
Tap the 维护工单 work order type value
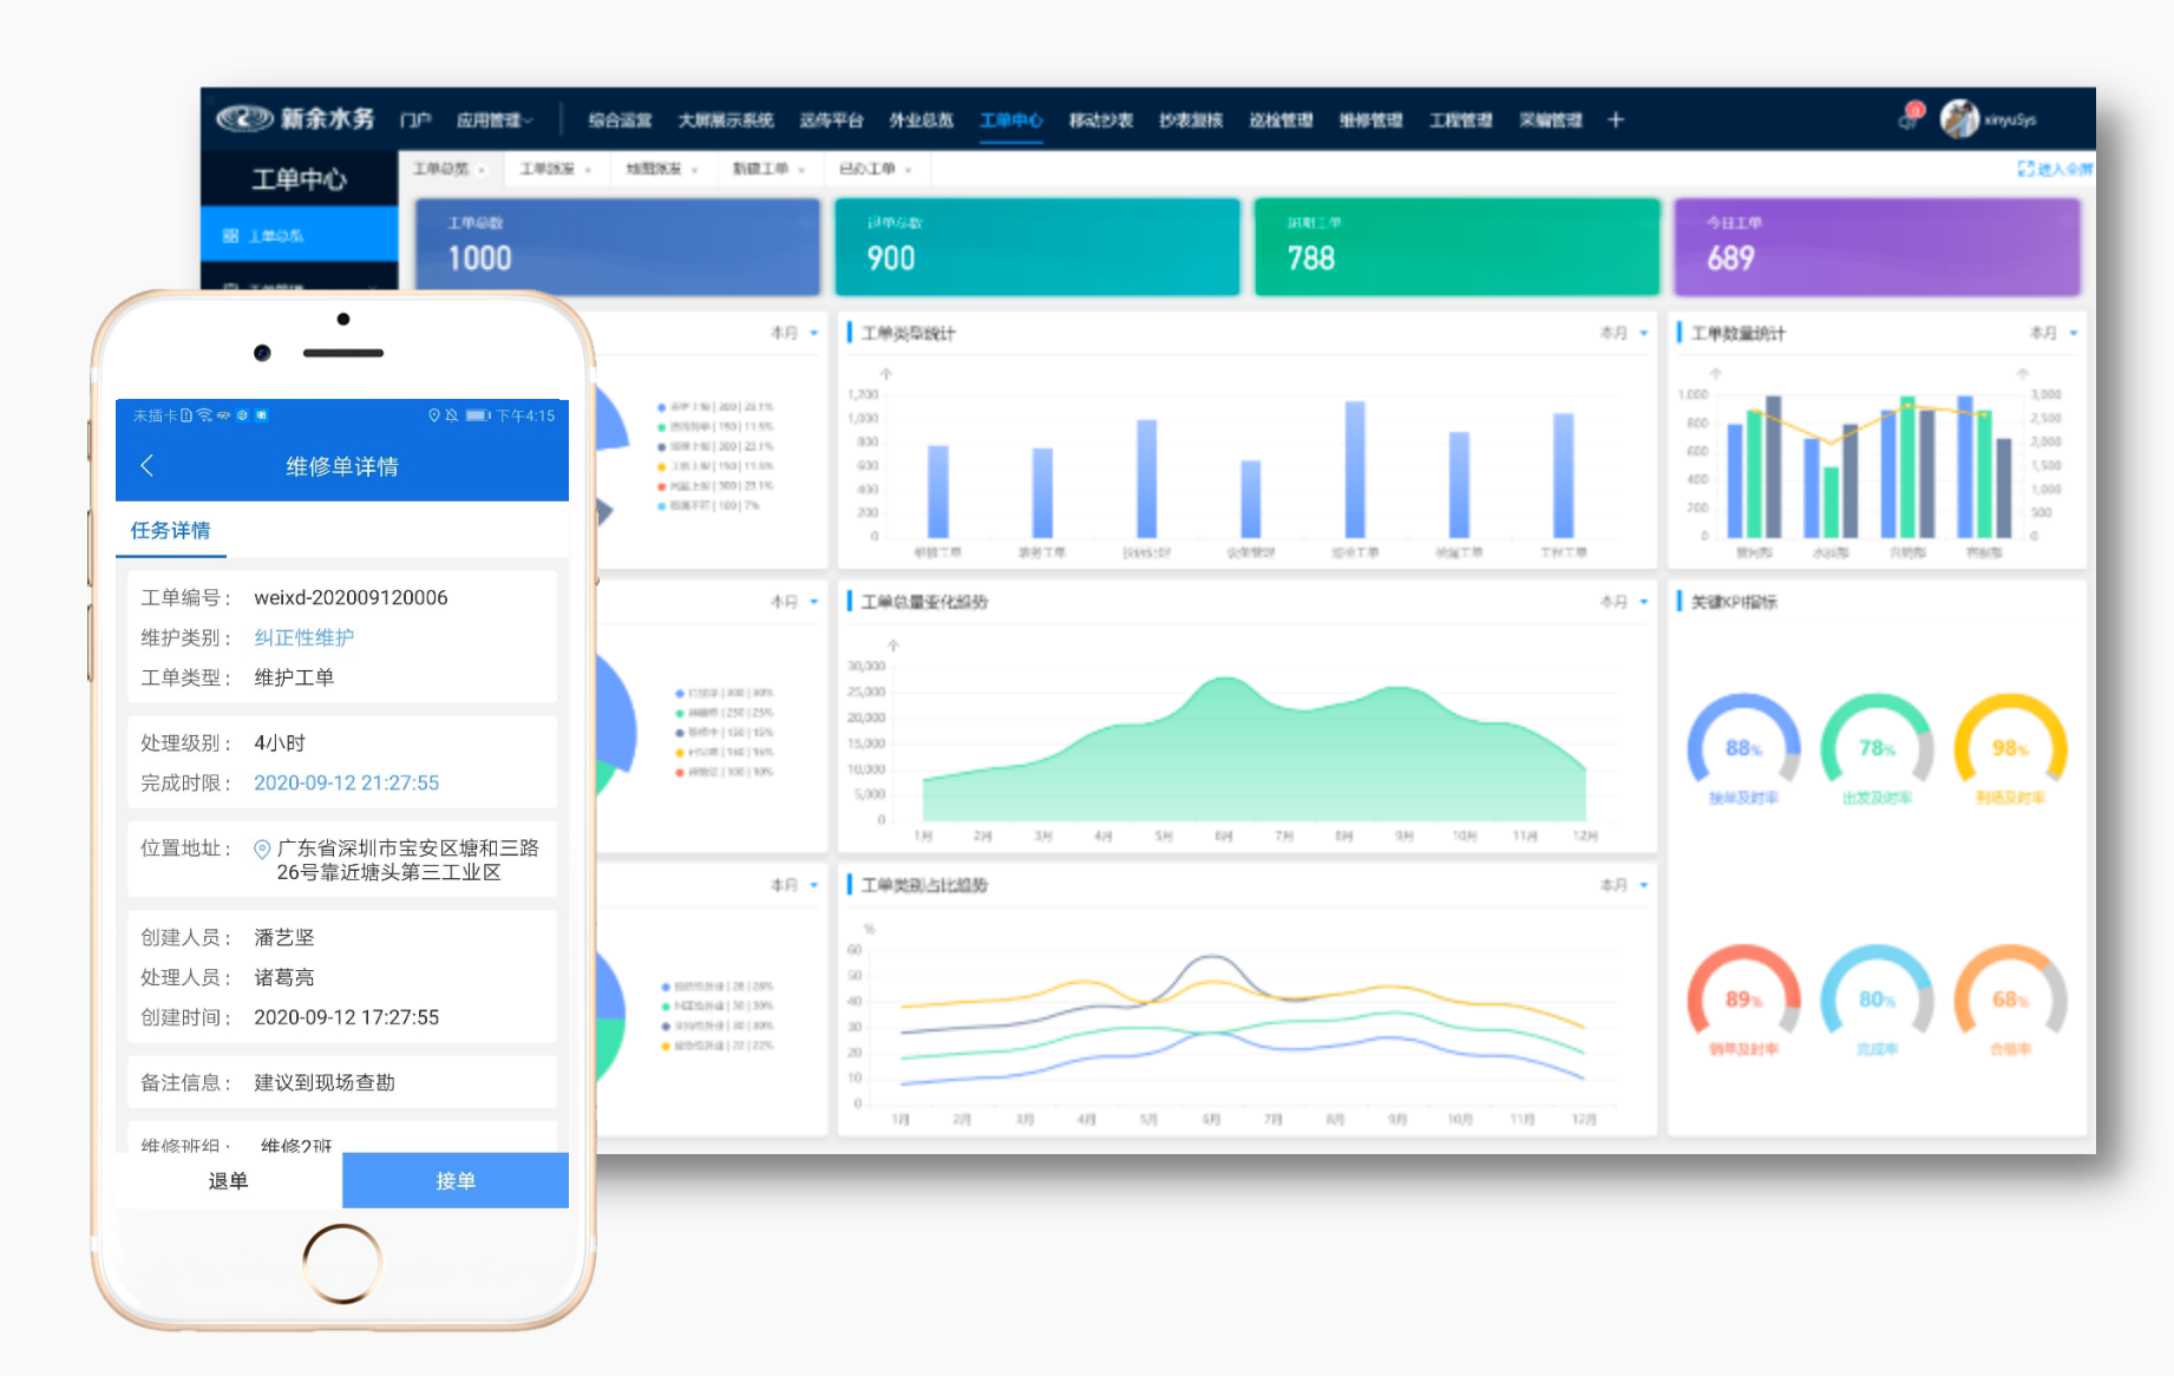[x=294, y=678]
